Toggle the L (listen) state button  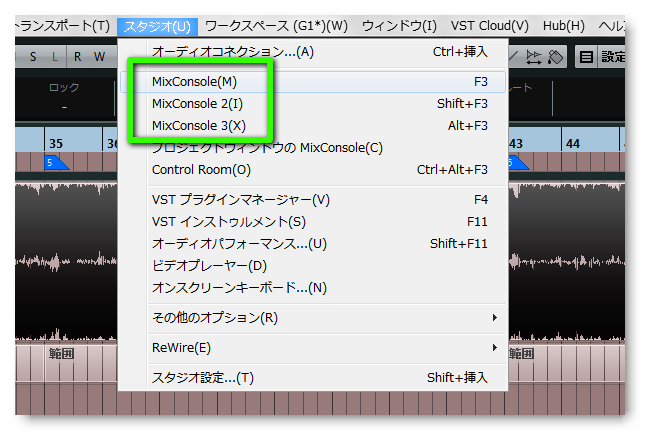point(55,57)
